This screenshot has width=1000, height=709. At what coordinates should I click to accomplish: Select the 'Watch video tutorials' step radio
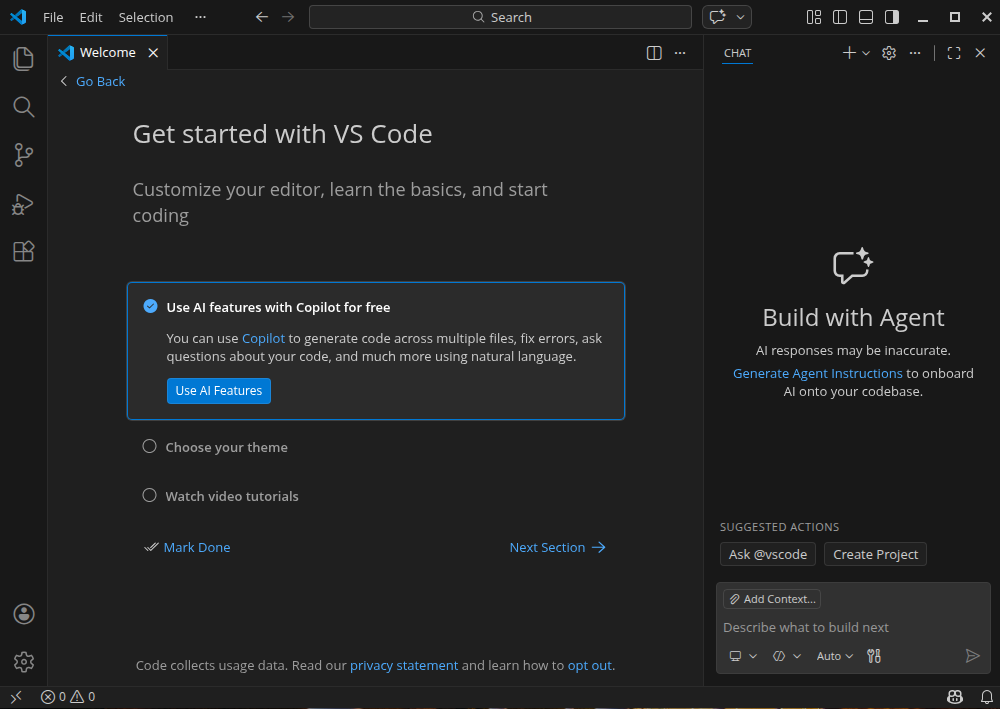tap(150, 495)
